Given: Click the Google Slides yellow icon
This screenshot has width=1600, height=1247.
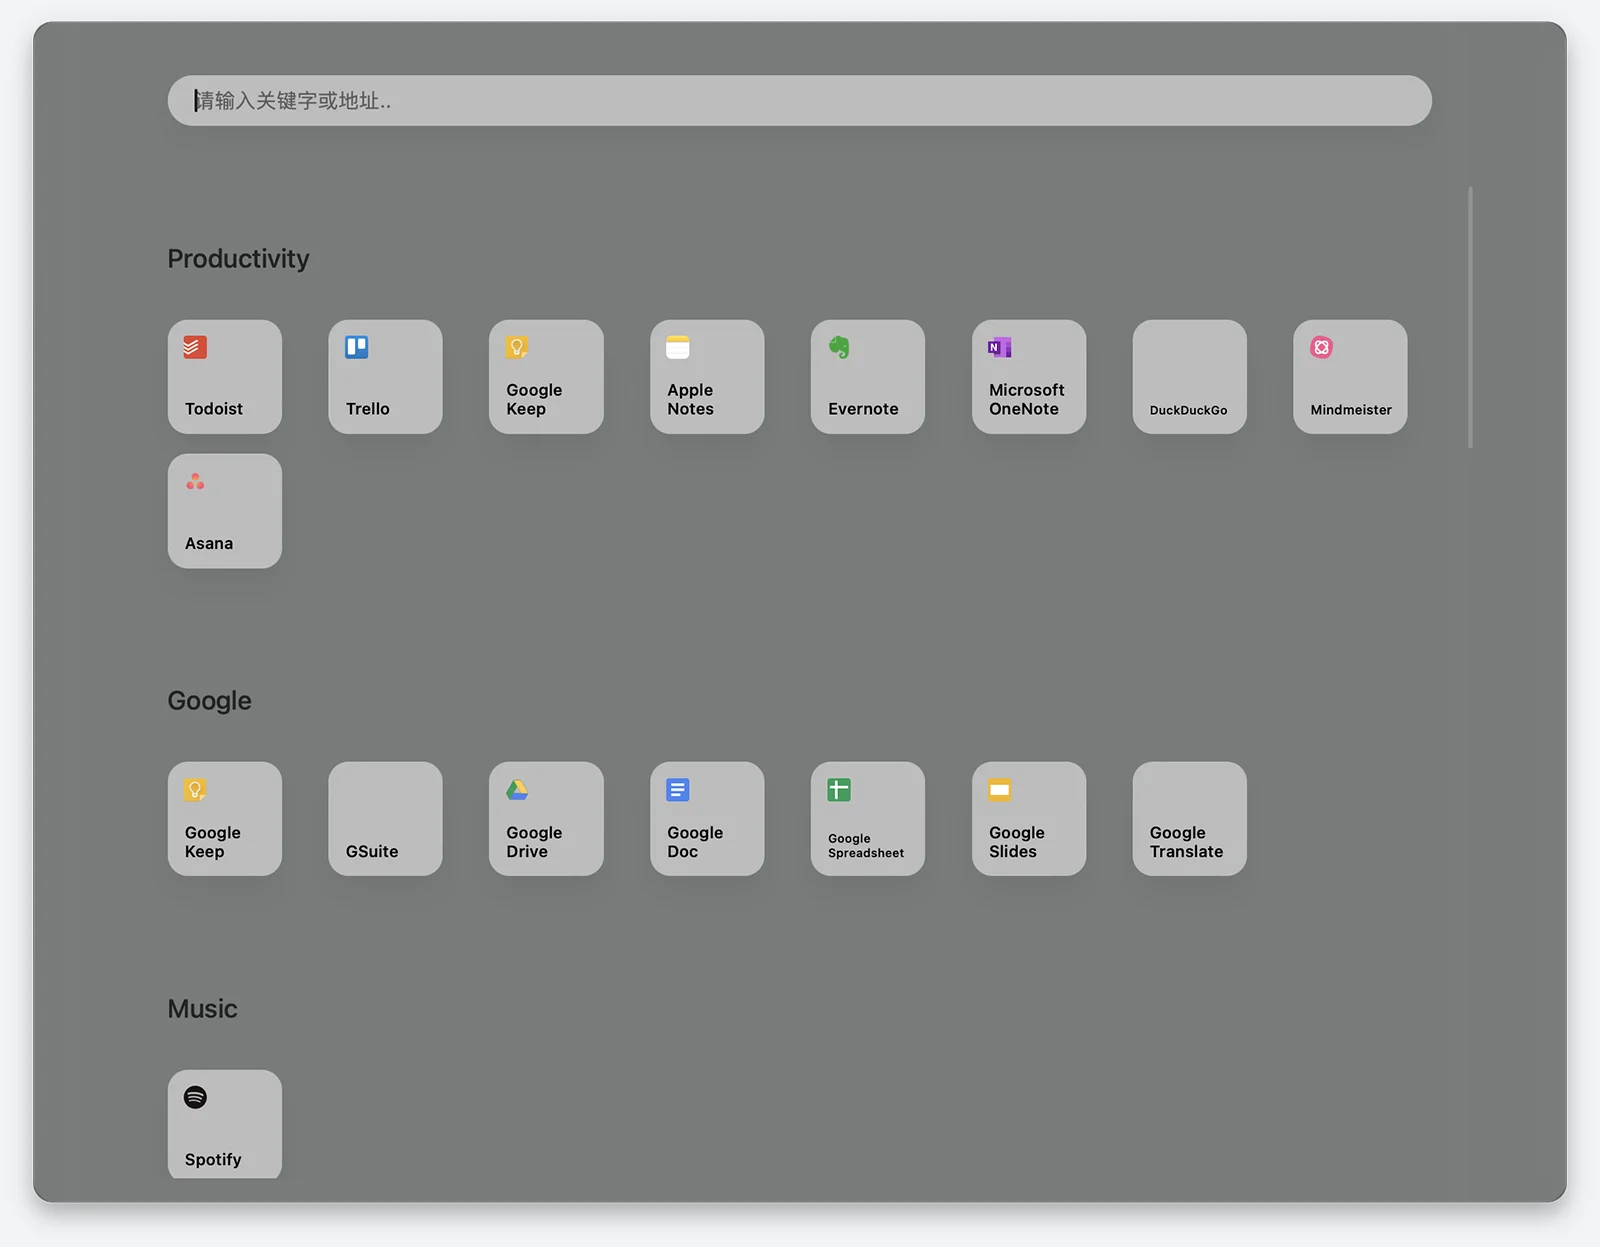Looking at the screenshot, I should (1000, 790).
